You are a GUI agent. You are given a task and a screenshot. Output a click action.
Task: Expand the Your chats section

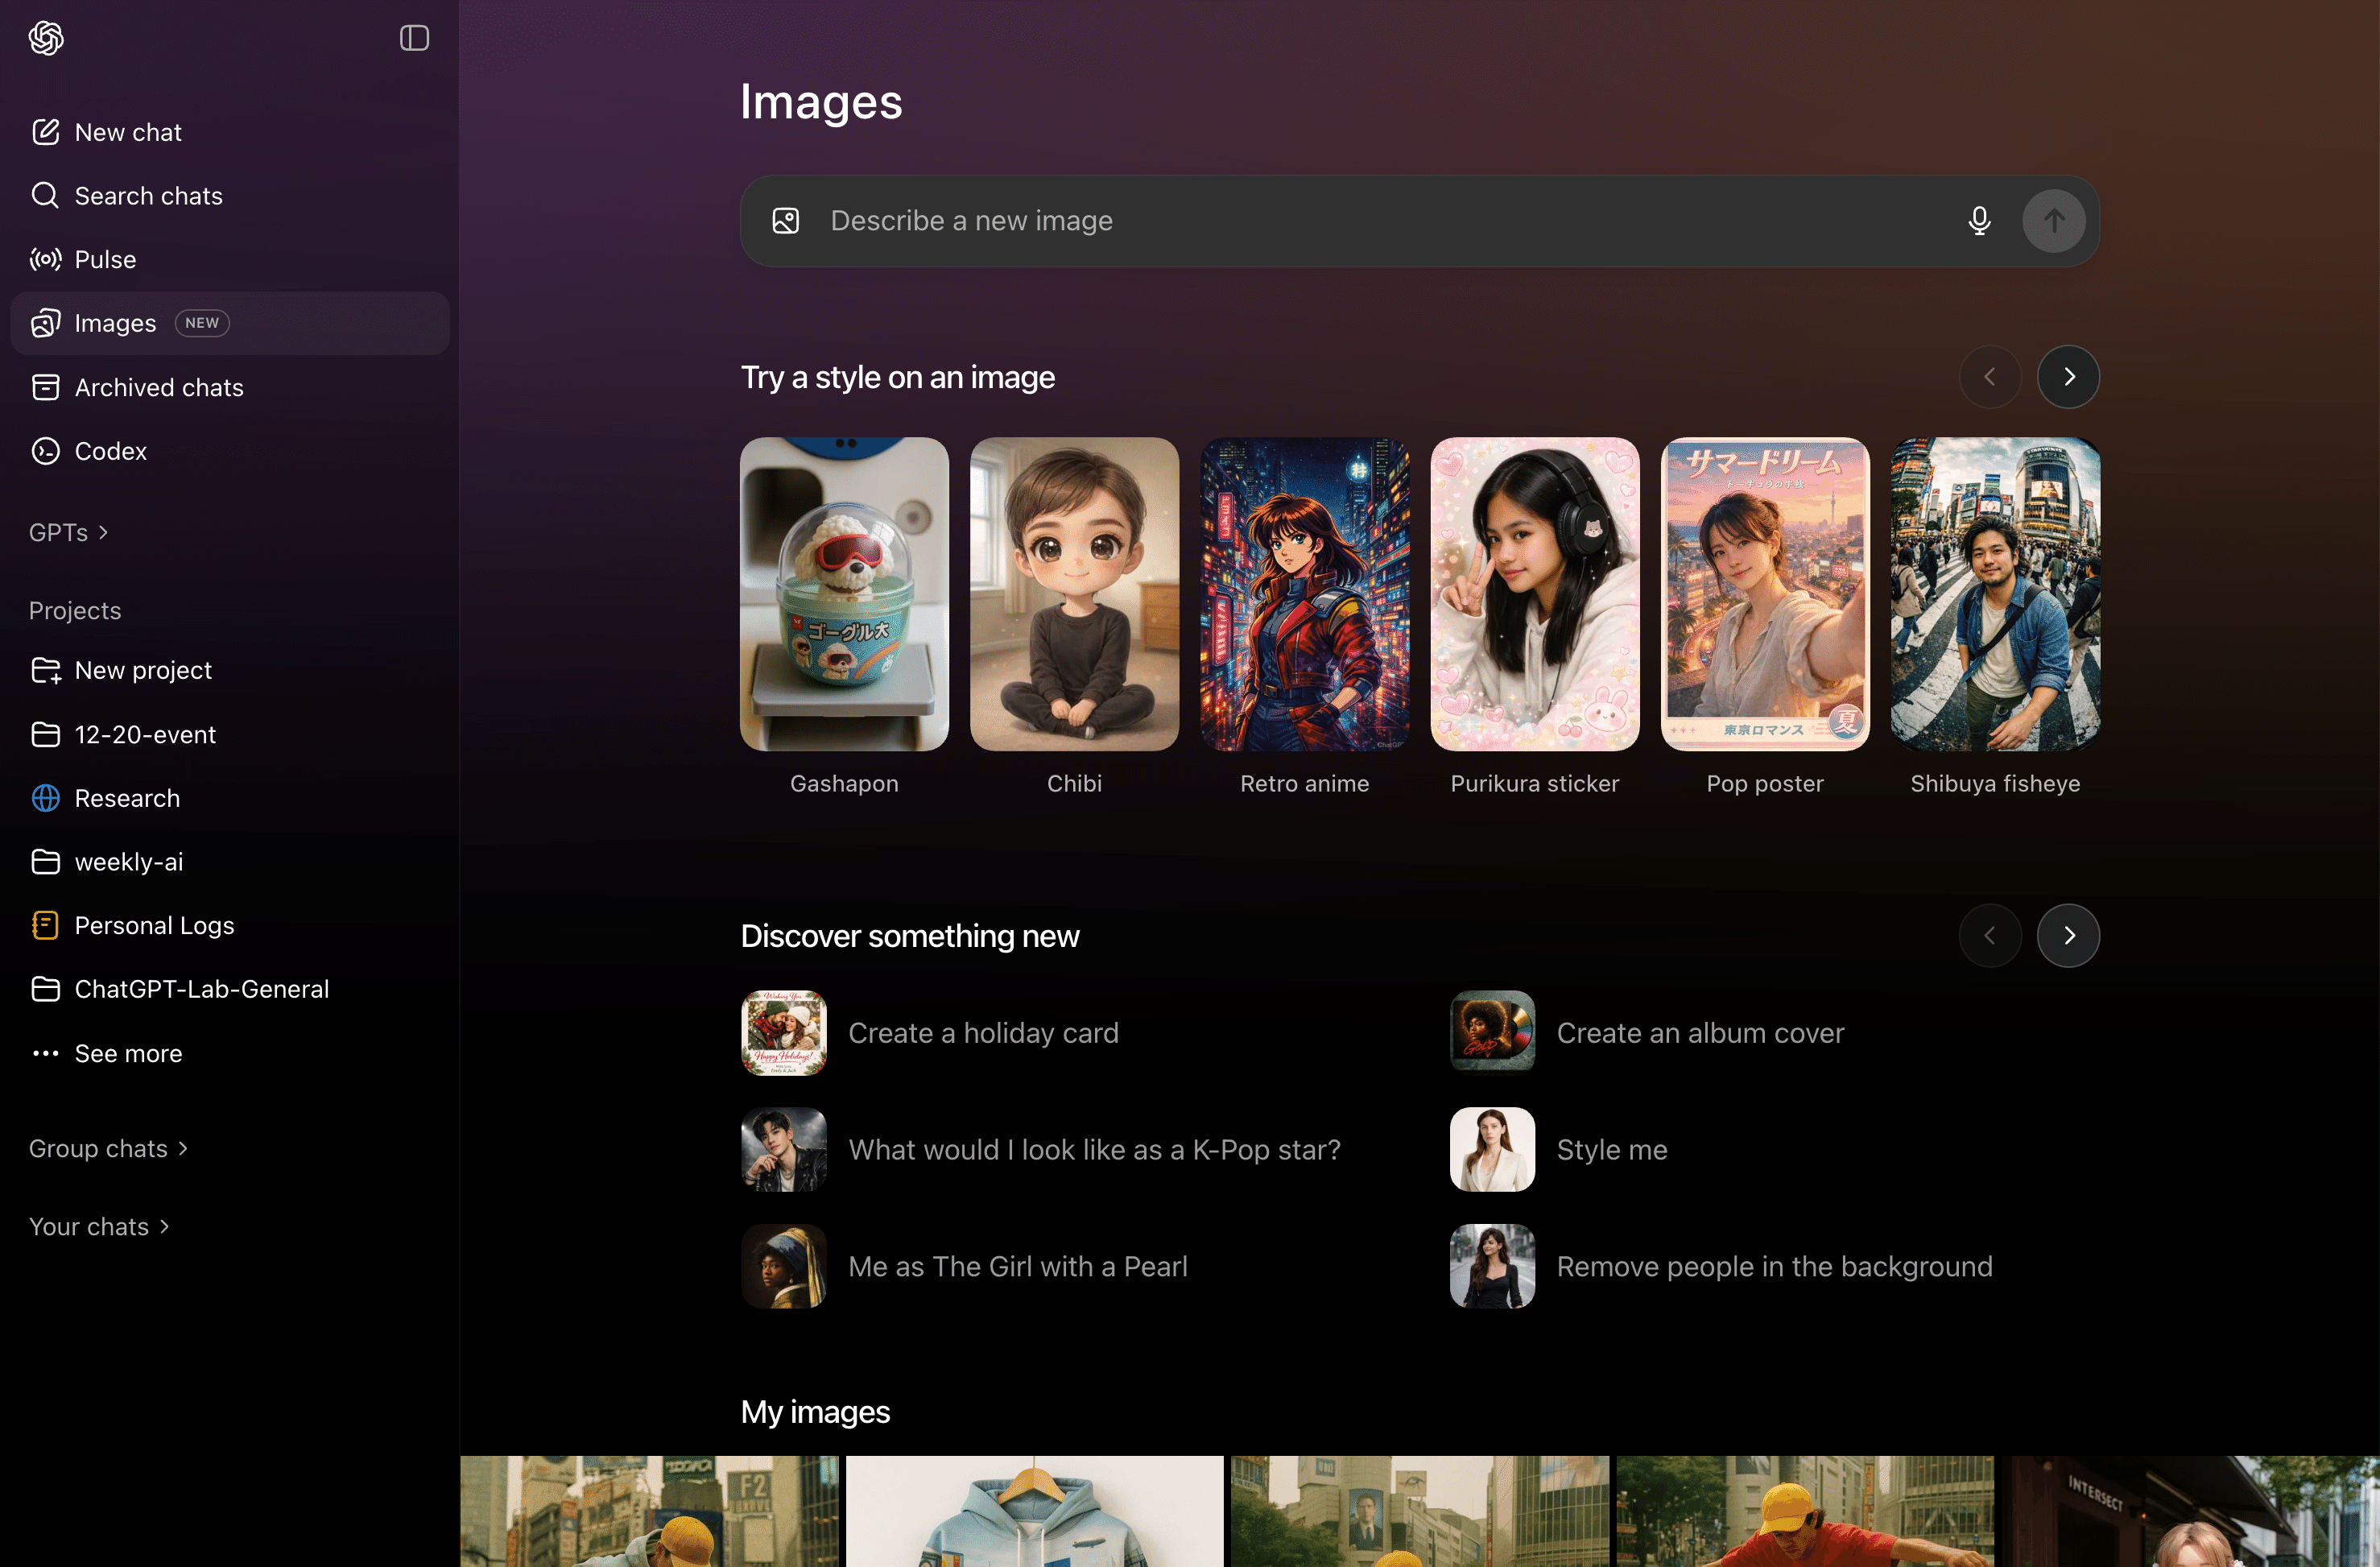(98, 1227)
